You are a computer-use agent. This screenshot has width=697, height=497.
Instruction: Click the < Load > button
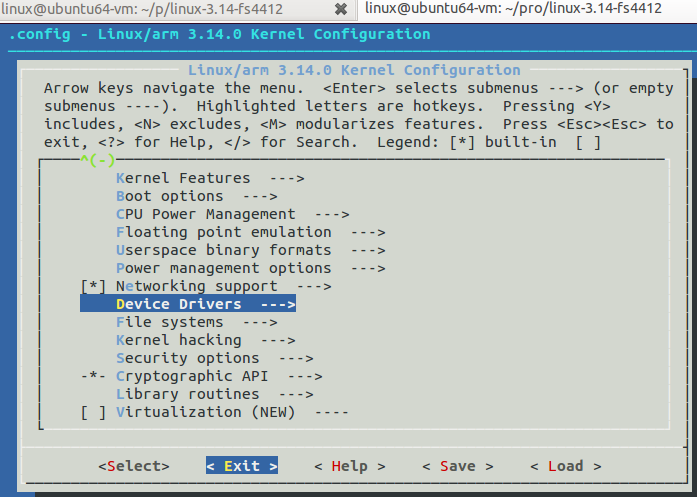pyautogui.click(x=566, y=466)
